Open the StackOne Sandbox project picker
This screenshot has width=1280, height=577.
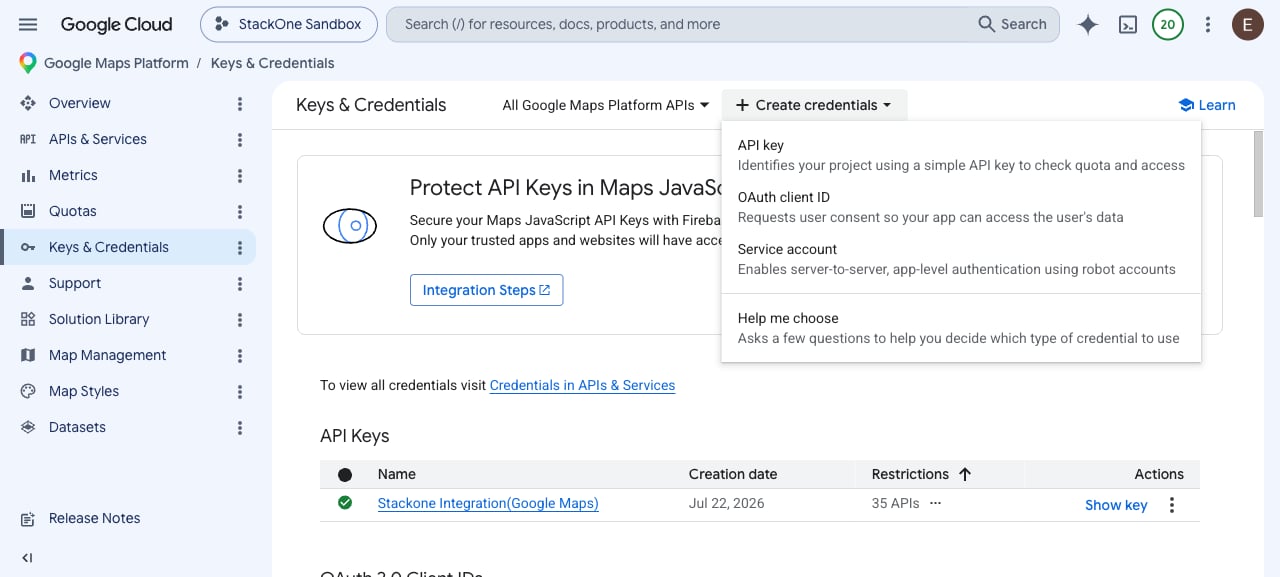(x=289, y=24)
